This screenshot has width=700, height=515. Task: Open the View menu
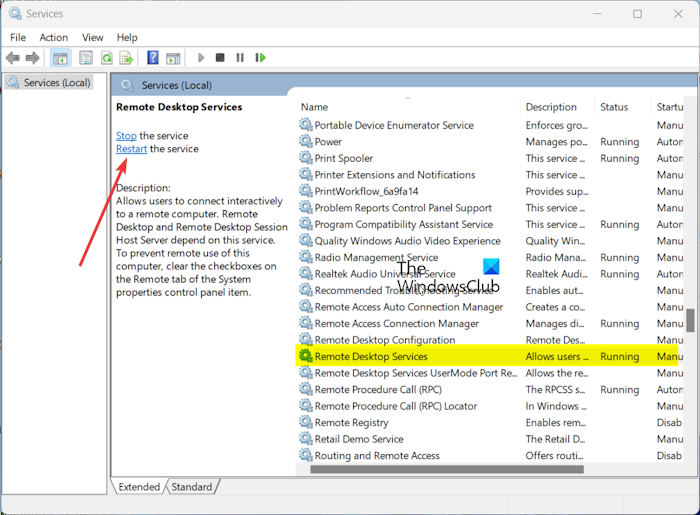click(x=92, y=37)
